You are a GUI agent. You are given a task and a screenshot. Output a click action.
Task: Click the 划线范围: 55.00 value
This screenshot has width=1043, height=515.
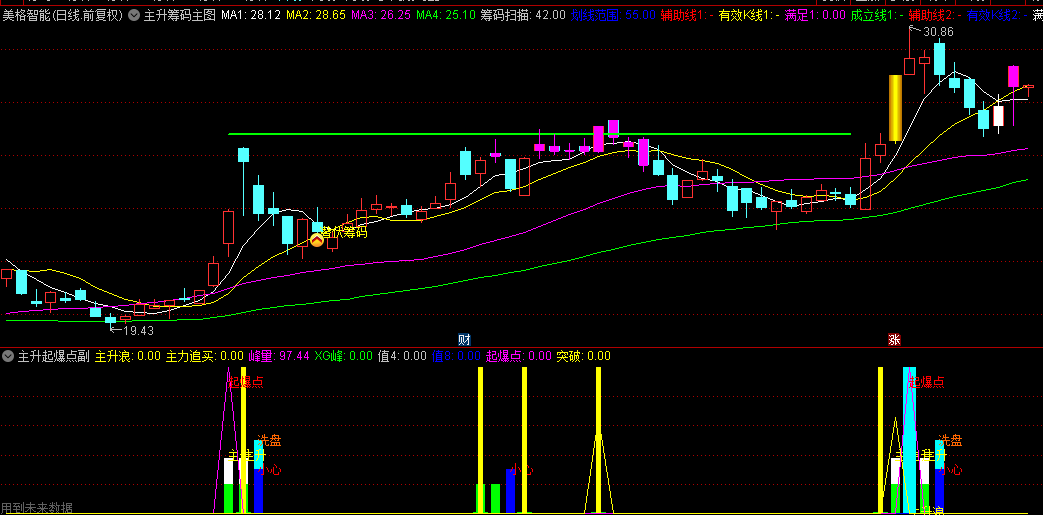pyautogui.click(x=613, y=15)
